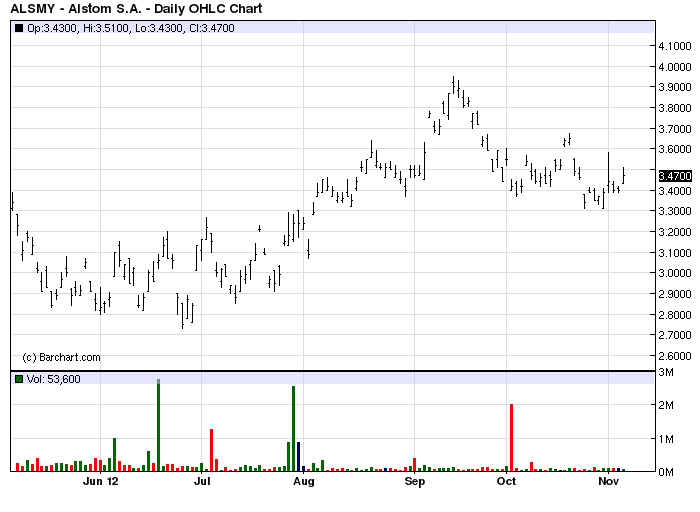Click the tall red volume bar after Oct

coord(512,437)
